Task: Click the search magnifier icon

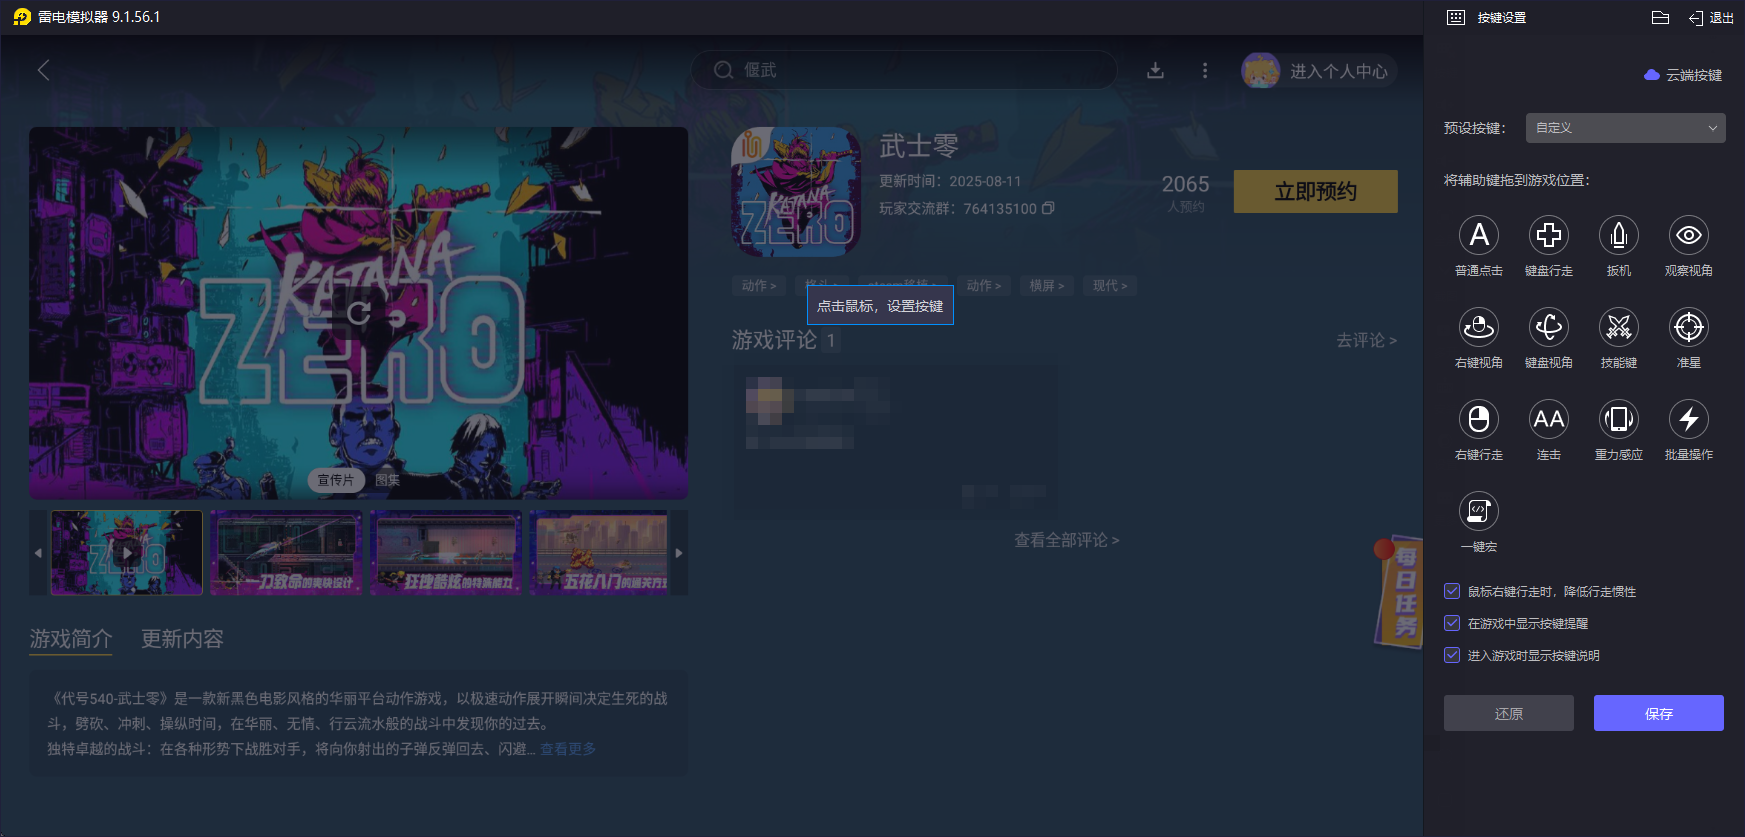Action: click(x=723, y=70)
